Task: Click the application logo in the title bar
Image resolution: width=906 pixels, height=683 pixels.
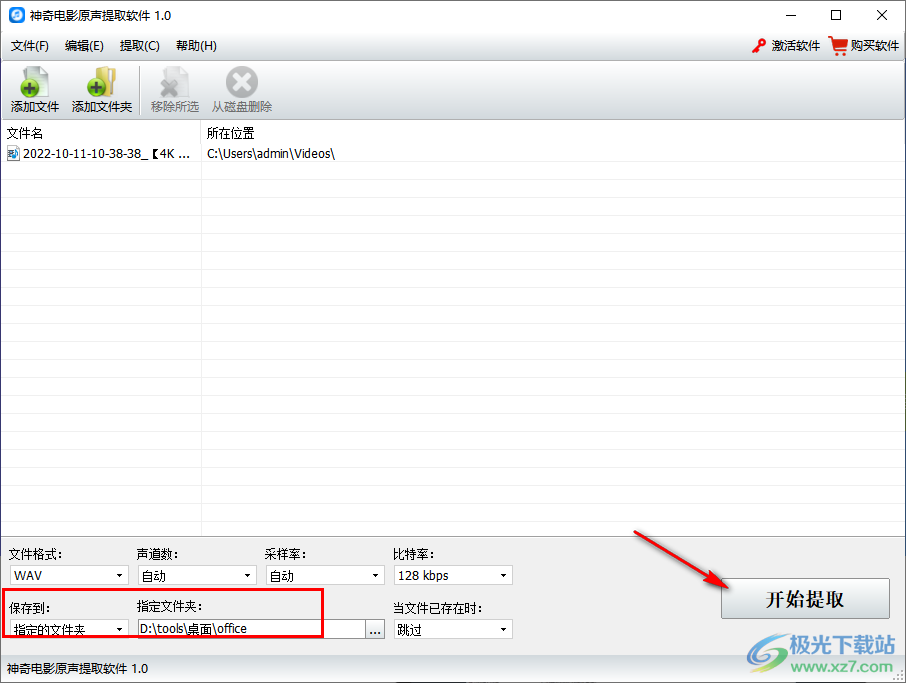Action: tap(16, 14)
